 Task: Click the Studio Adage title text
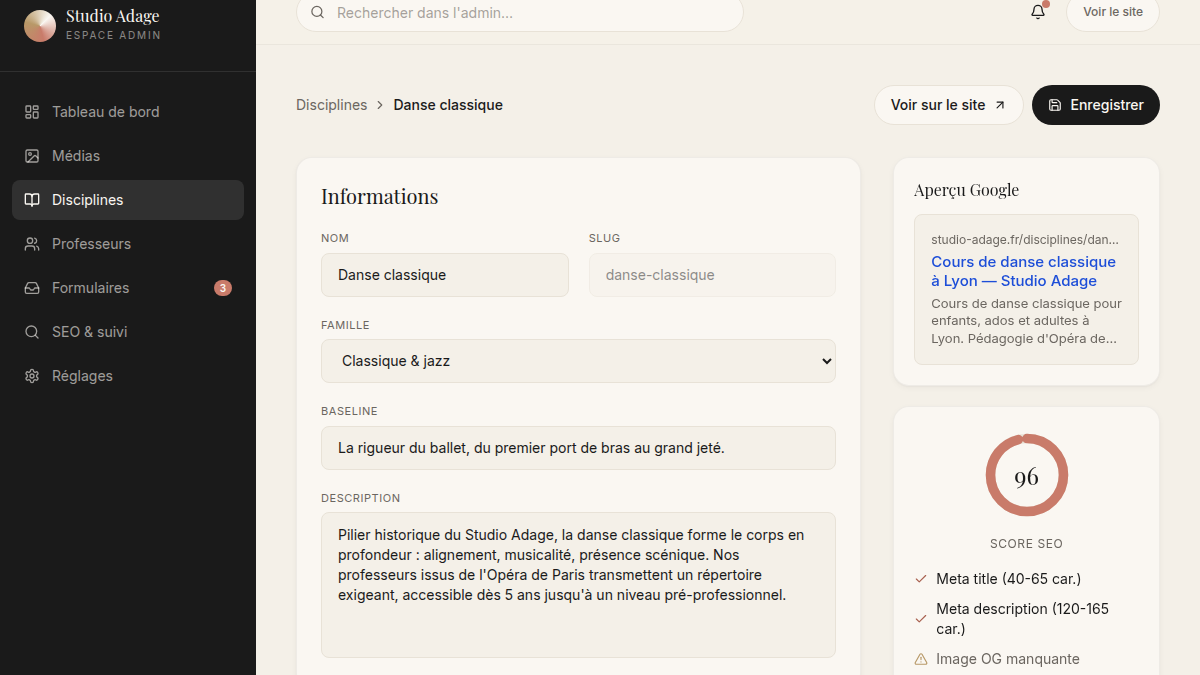tap(113, 16)
